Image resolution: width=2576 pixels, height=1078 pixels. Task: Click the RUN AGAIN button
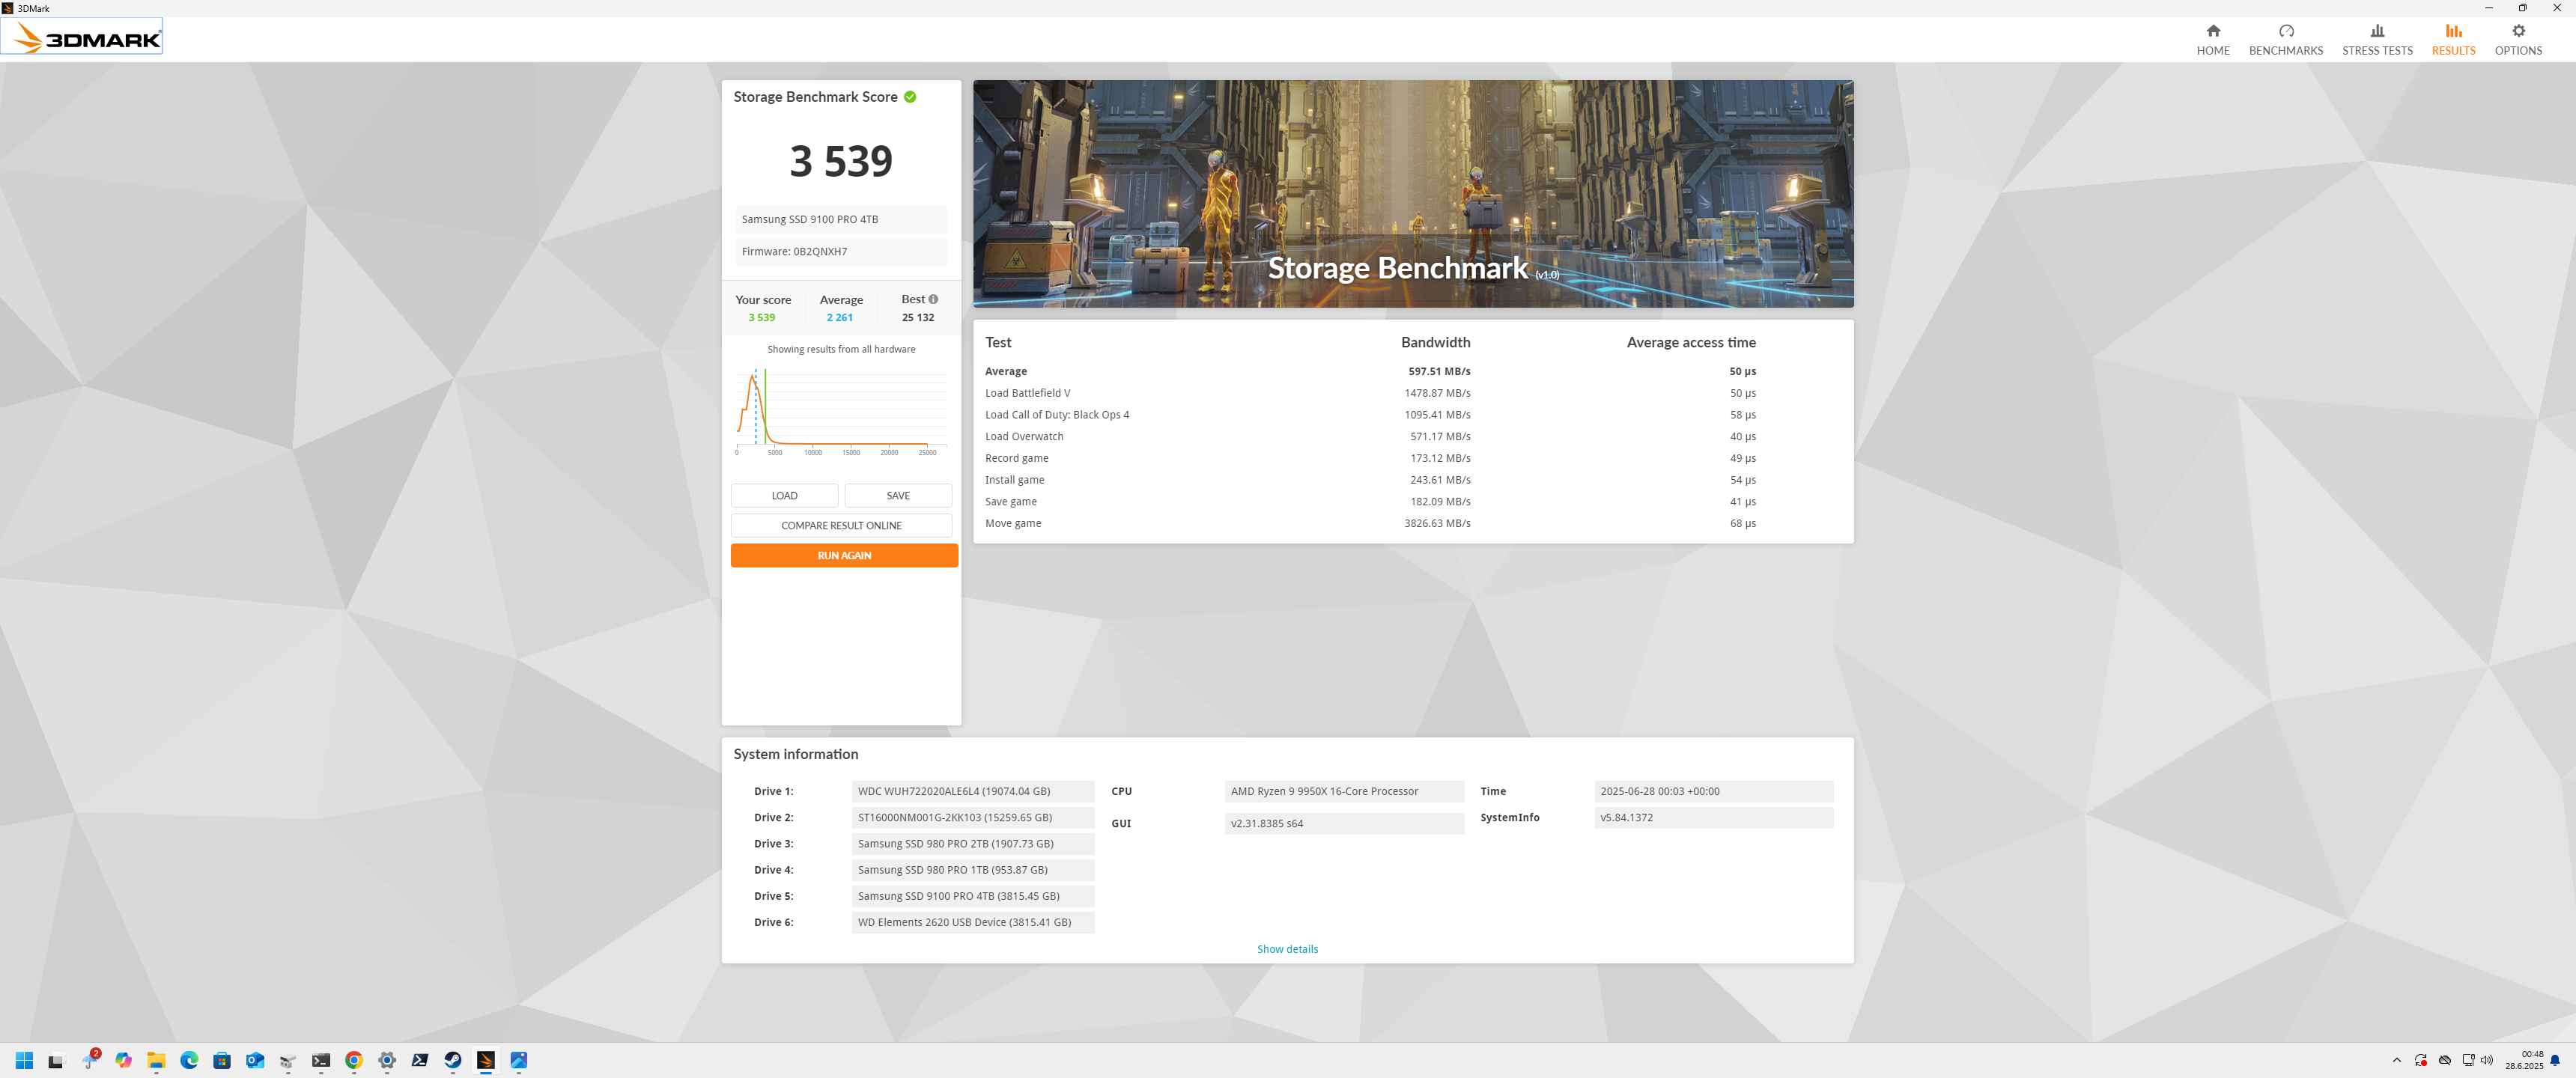click(x=843, y=555)
